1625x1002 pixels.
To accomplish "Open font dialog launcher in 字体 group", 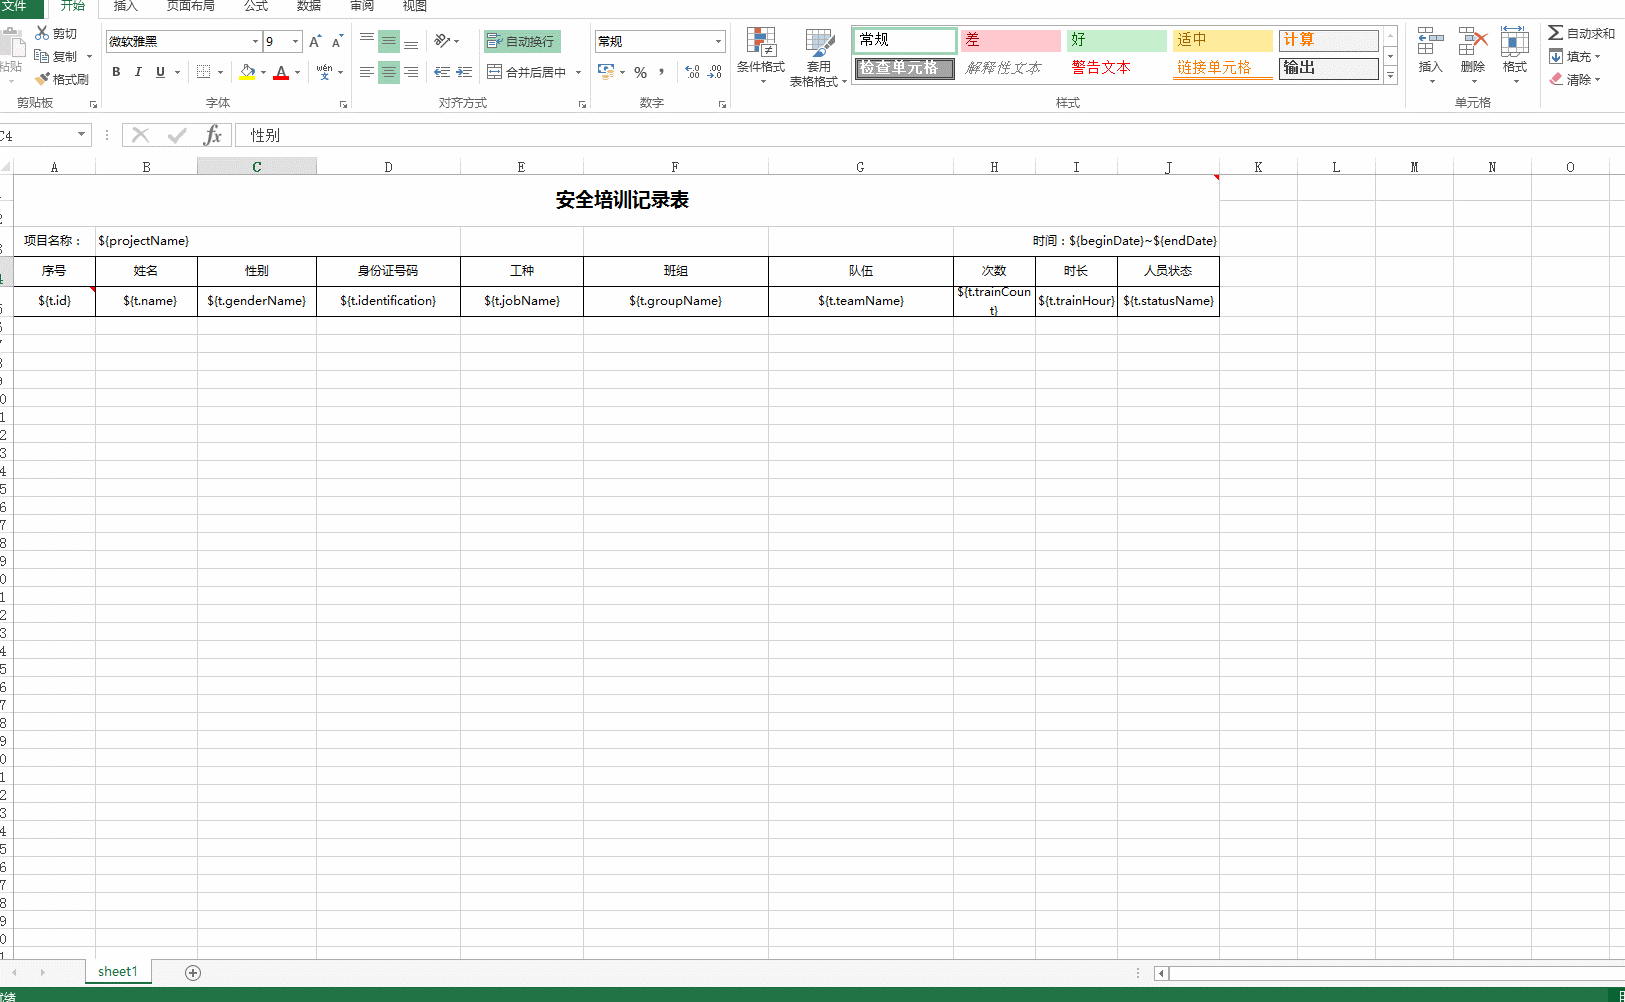I will click(x=343, y=104).
